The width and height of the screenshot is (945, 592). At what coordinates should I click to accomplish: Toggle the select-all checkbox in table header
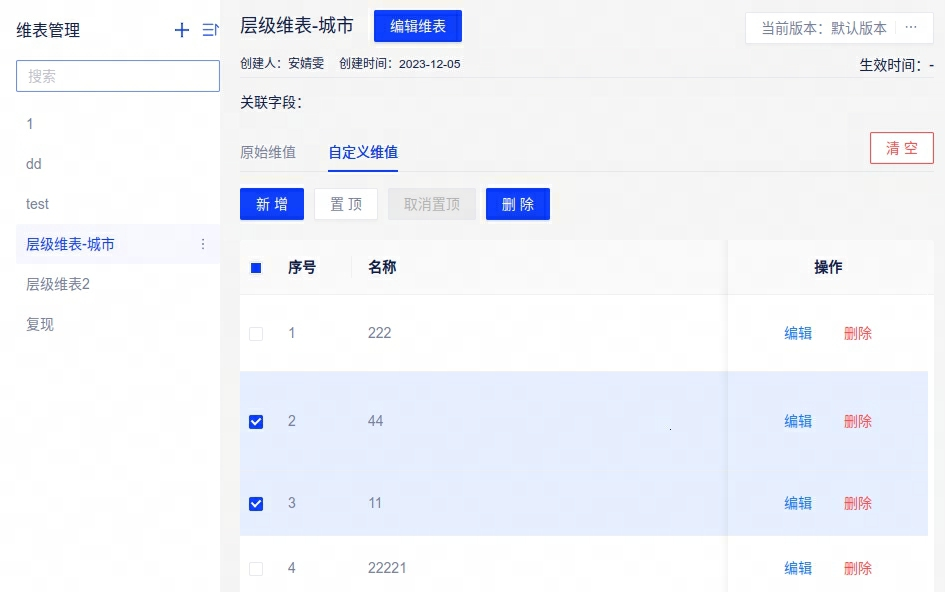[x=256, y=268]
